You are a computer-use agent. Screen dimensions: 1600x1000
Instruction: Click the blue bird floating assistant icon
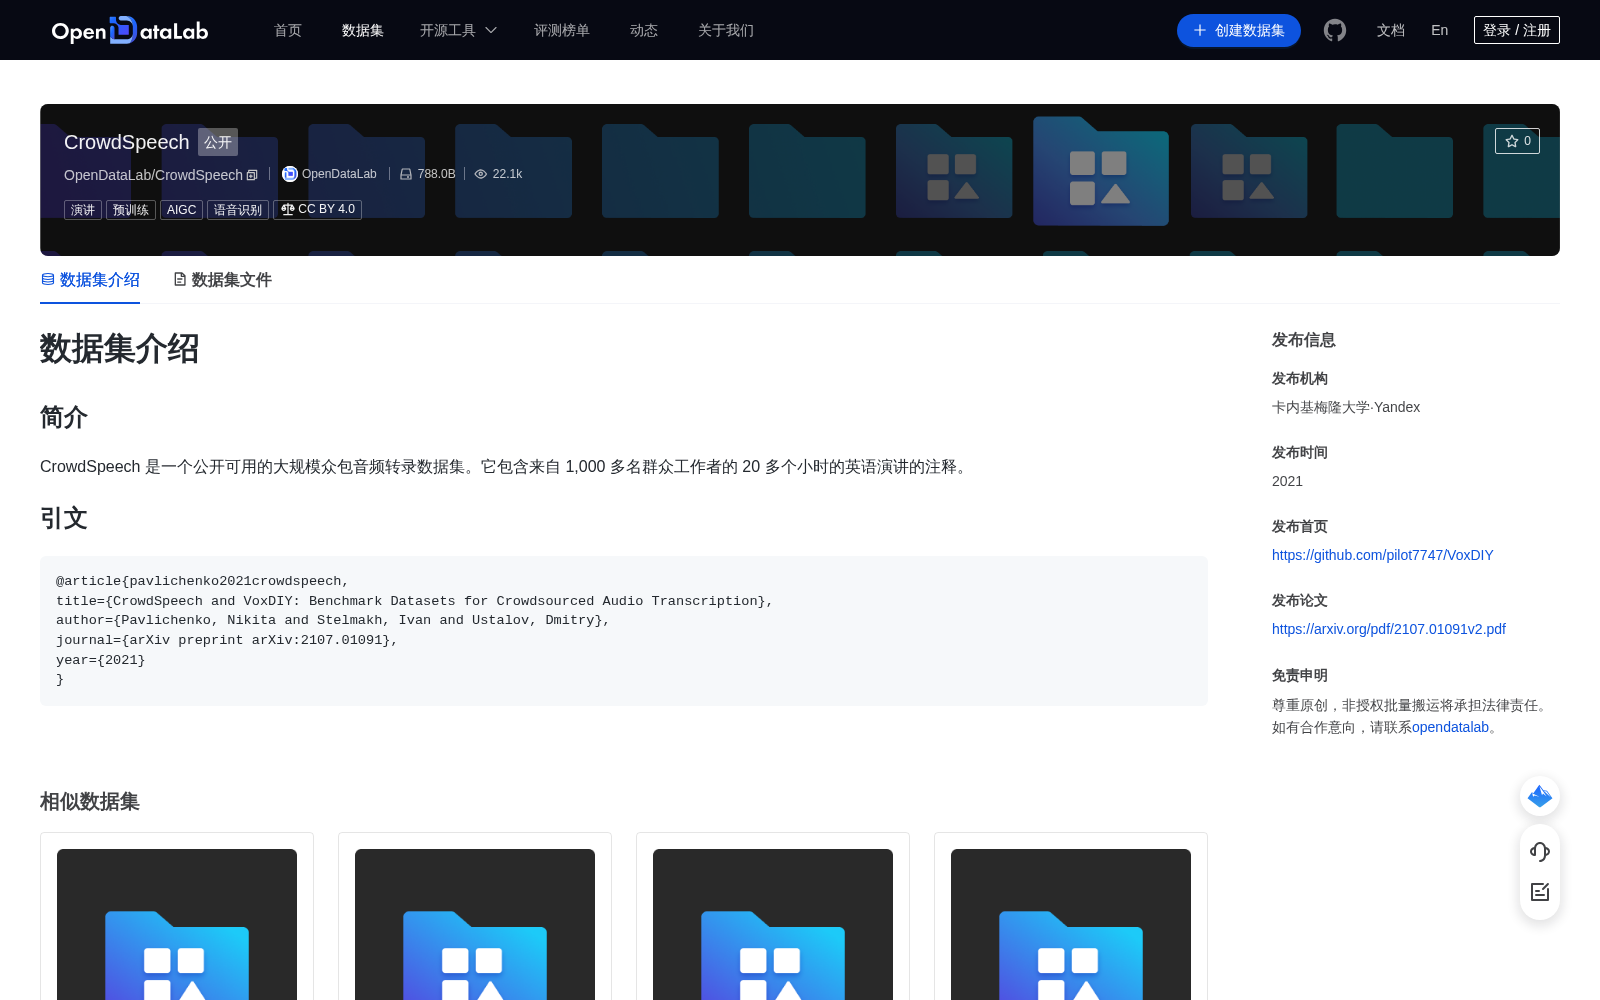[x=1540, y=796]
